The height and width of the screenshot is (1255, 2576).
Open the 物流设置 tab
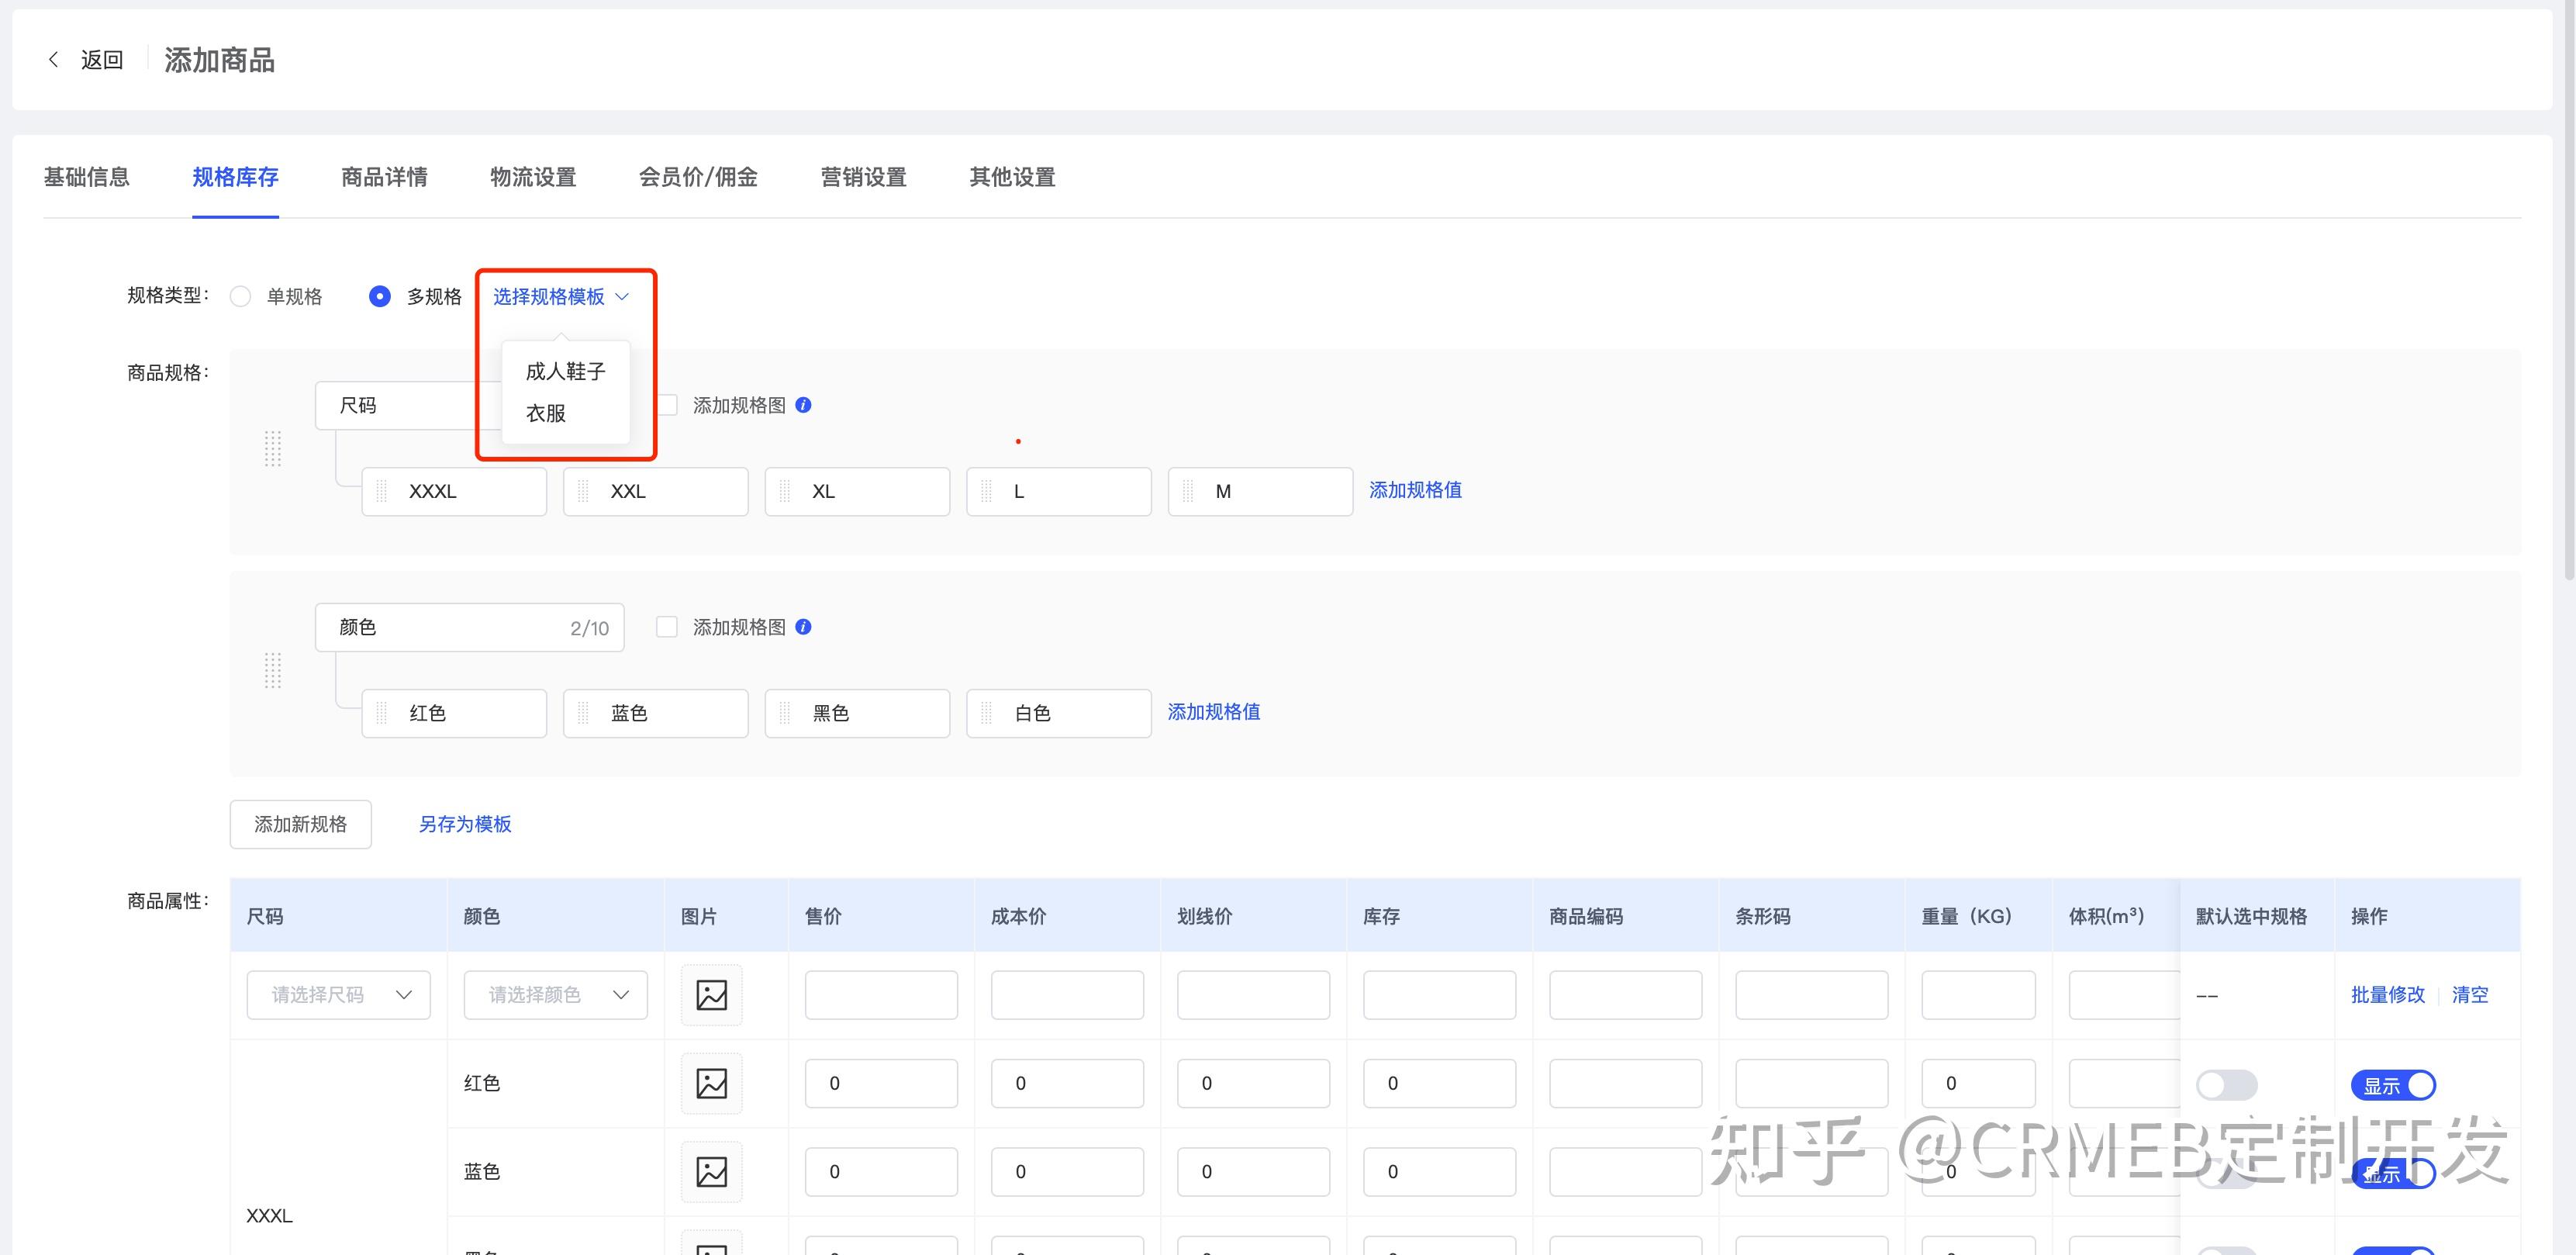[x=533, y=177]
